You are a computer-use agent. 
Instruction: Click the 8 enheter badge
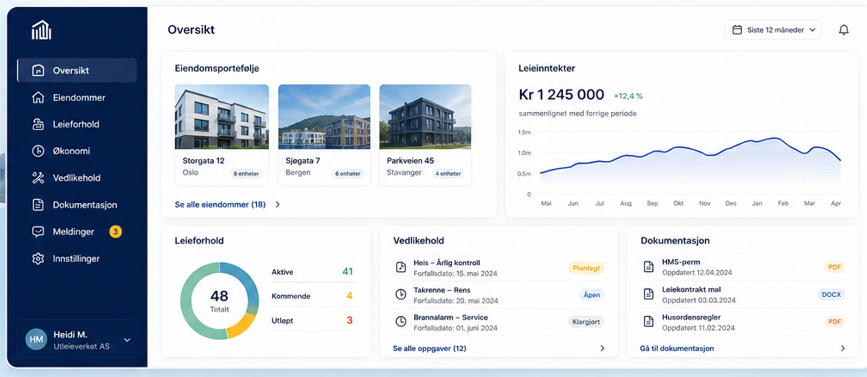point(247,174)
